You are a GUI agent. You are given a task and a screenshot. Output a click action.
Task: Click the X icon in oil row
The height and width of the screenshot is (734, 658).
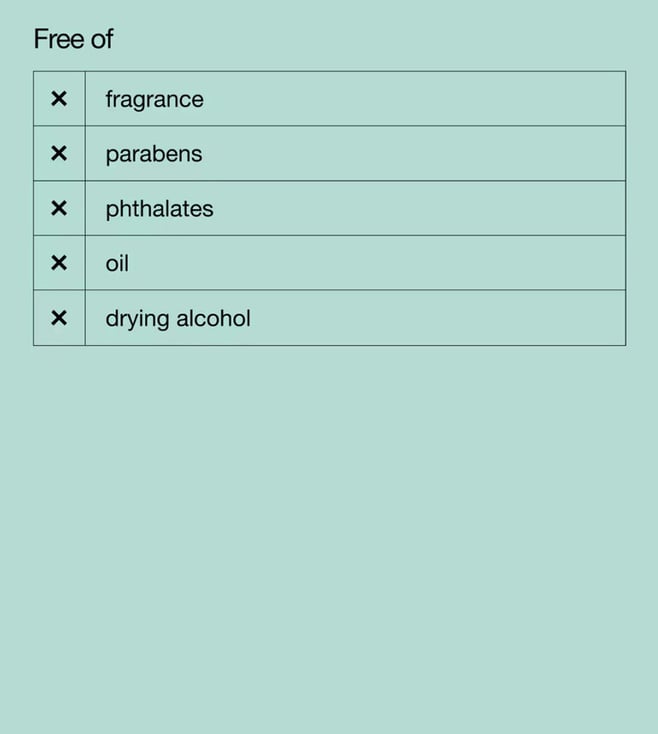pos(59,263)
